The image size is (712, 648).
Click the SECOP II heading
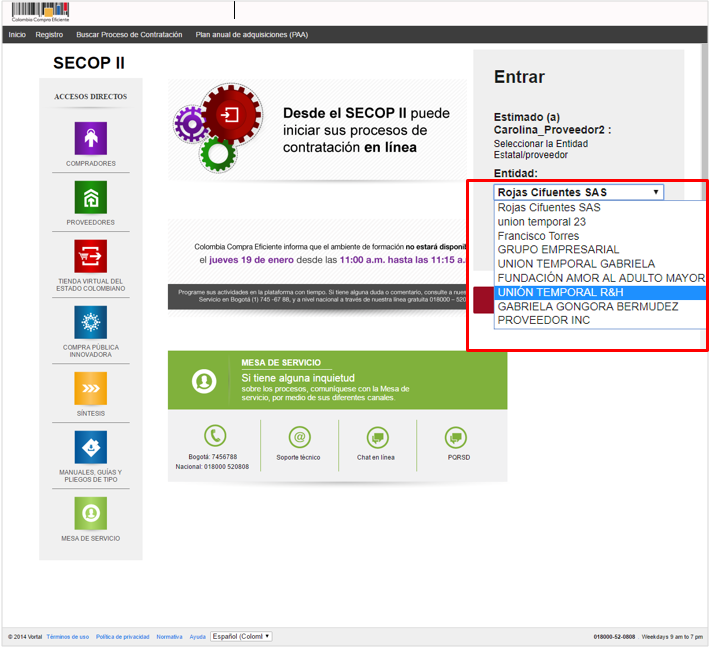89,63
